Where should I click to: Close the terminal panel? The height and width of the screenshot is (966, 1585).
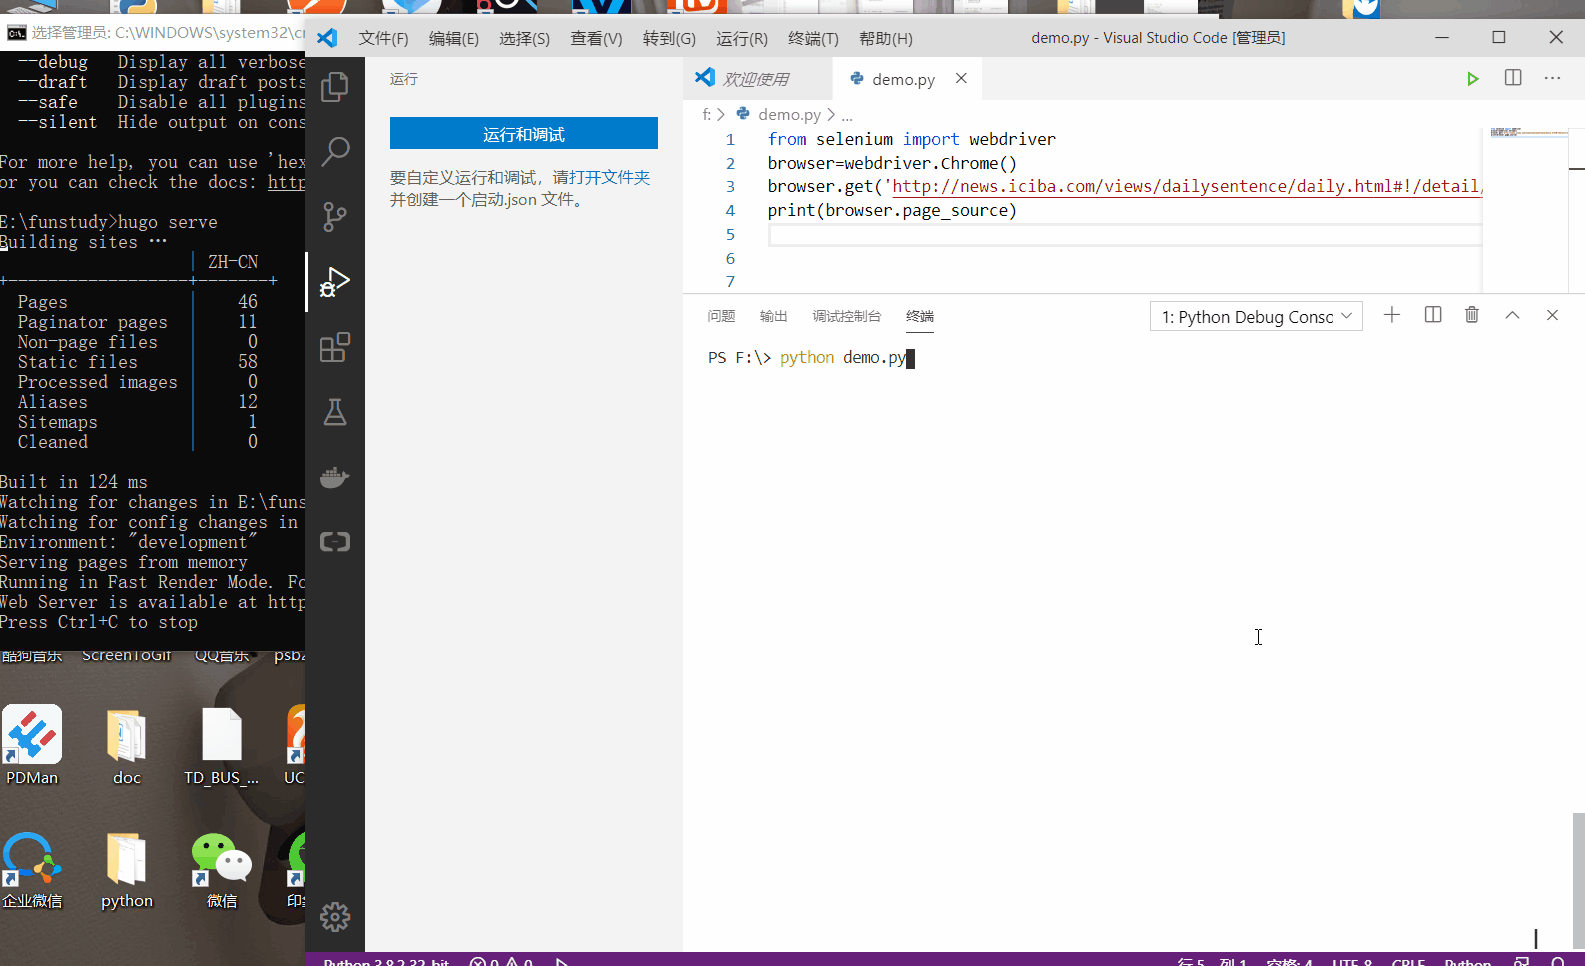pyautogui.click(x=1552, y=315)
